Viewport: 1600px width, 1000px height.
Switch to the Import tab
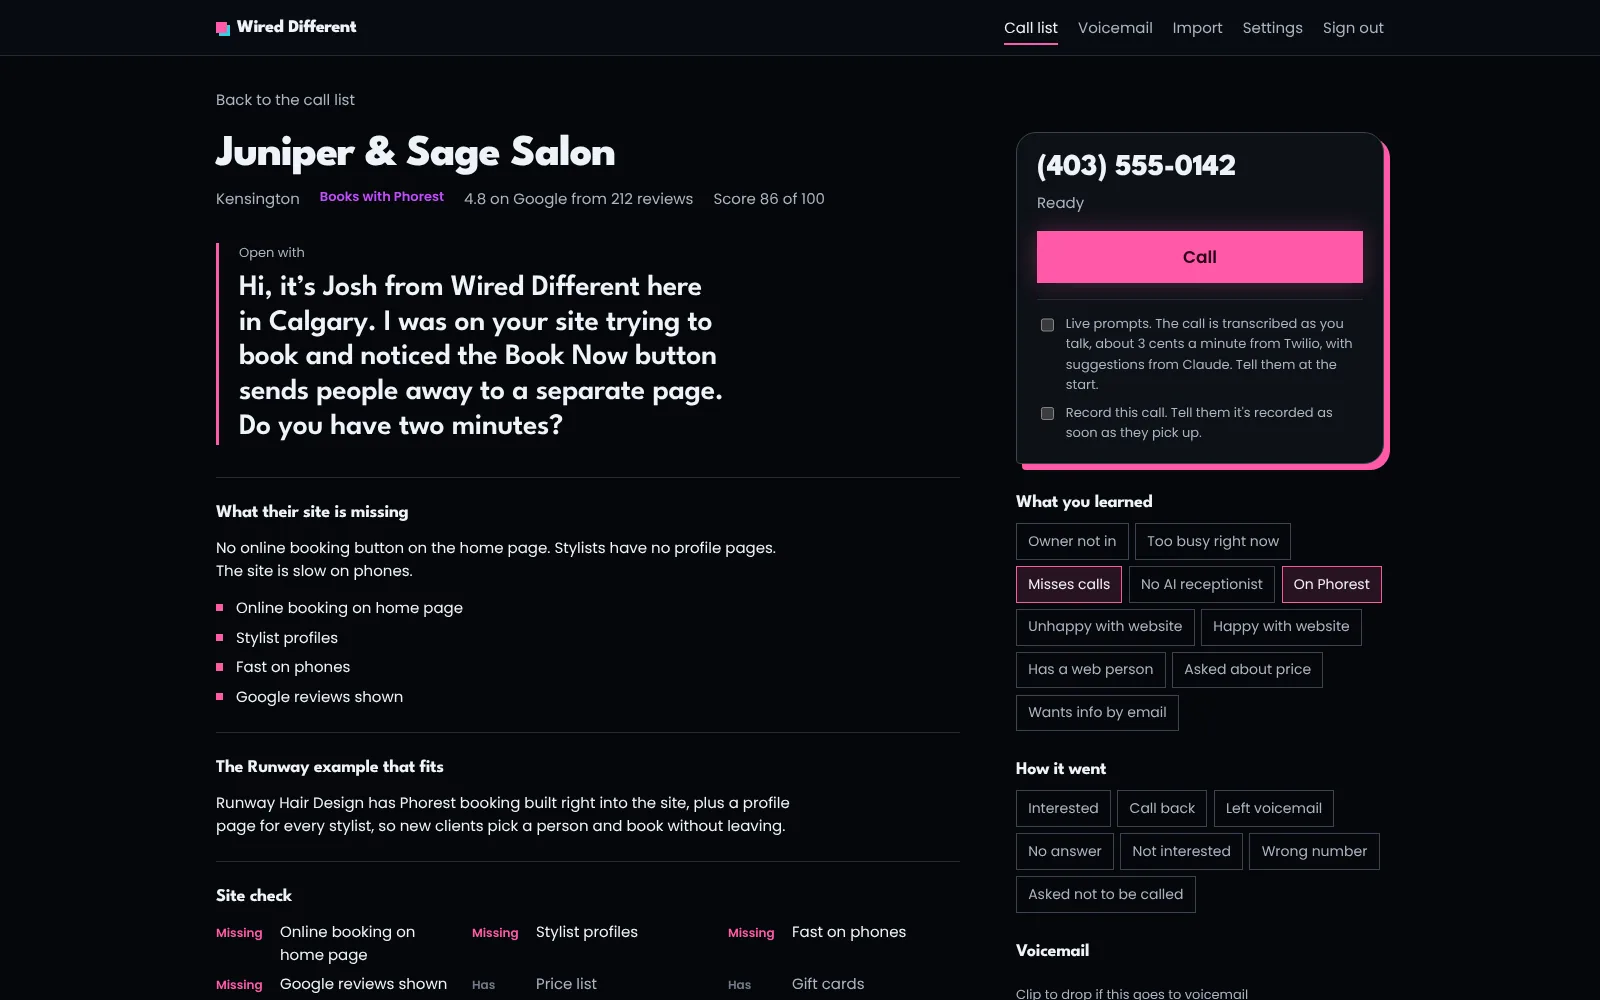1197,28
